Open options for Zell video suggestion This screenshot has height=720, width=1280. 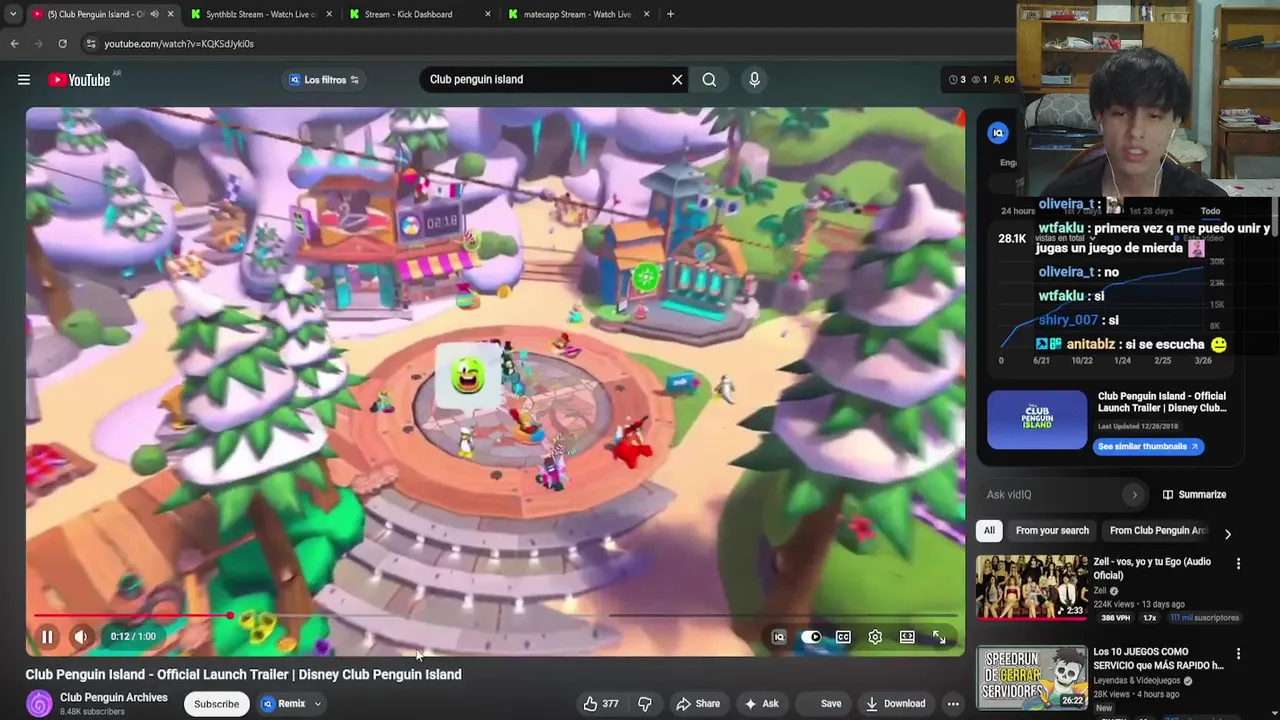point(1238,564)
